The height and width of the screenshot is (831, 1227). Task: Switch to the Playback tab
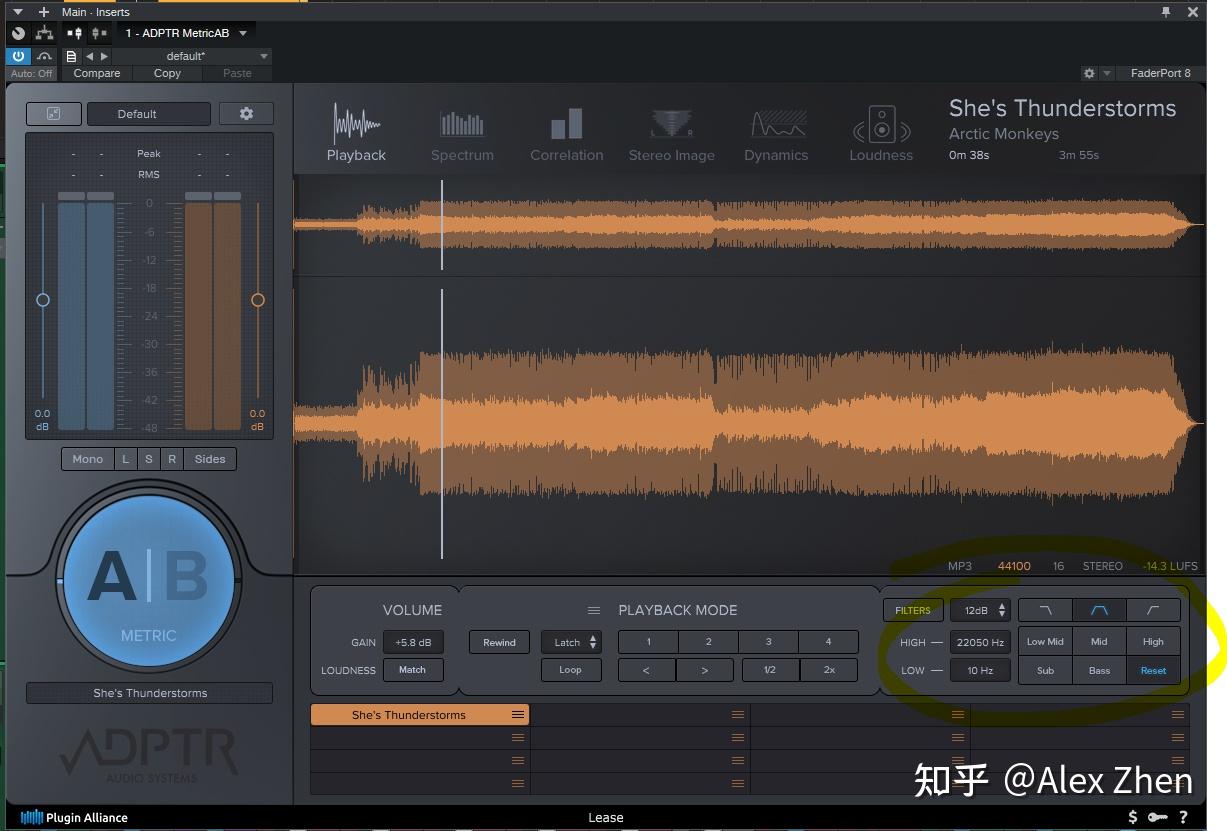(x=356, y=135)
